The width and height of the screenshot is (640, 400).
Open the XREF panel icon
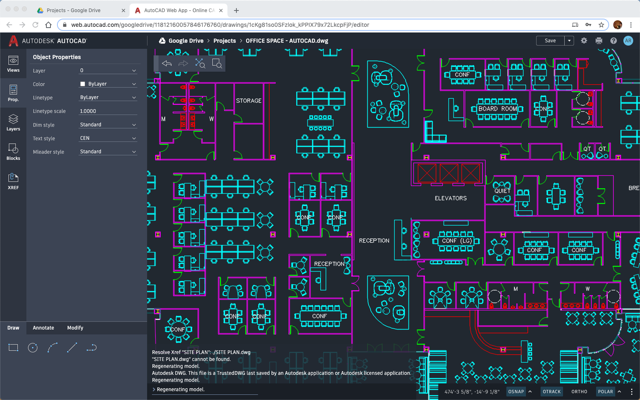tap(13, 182)
